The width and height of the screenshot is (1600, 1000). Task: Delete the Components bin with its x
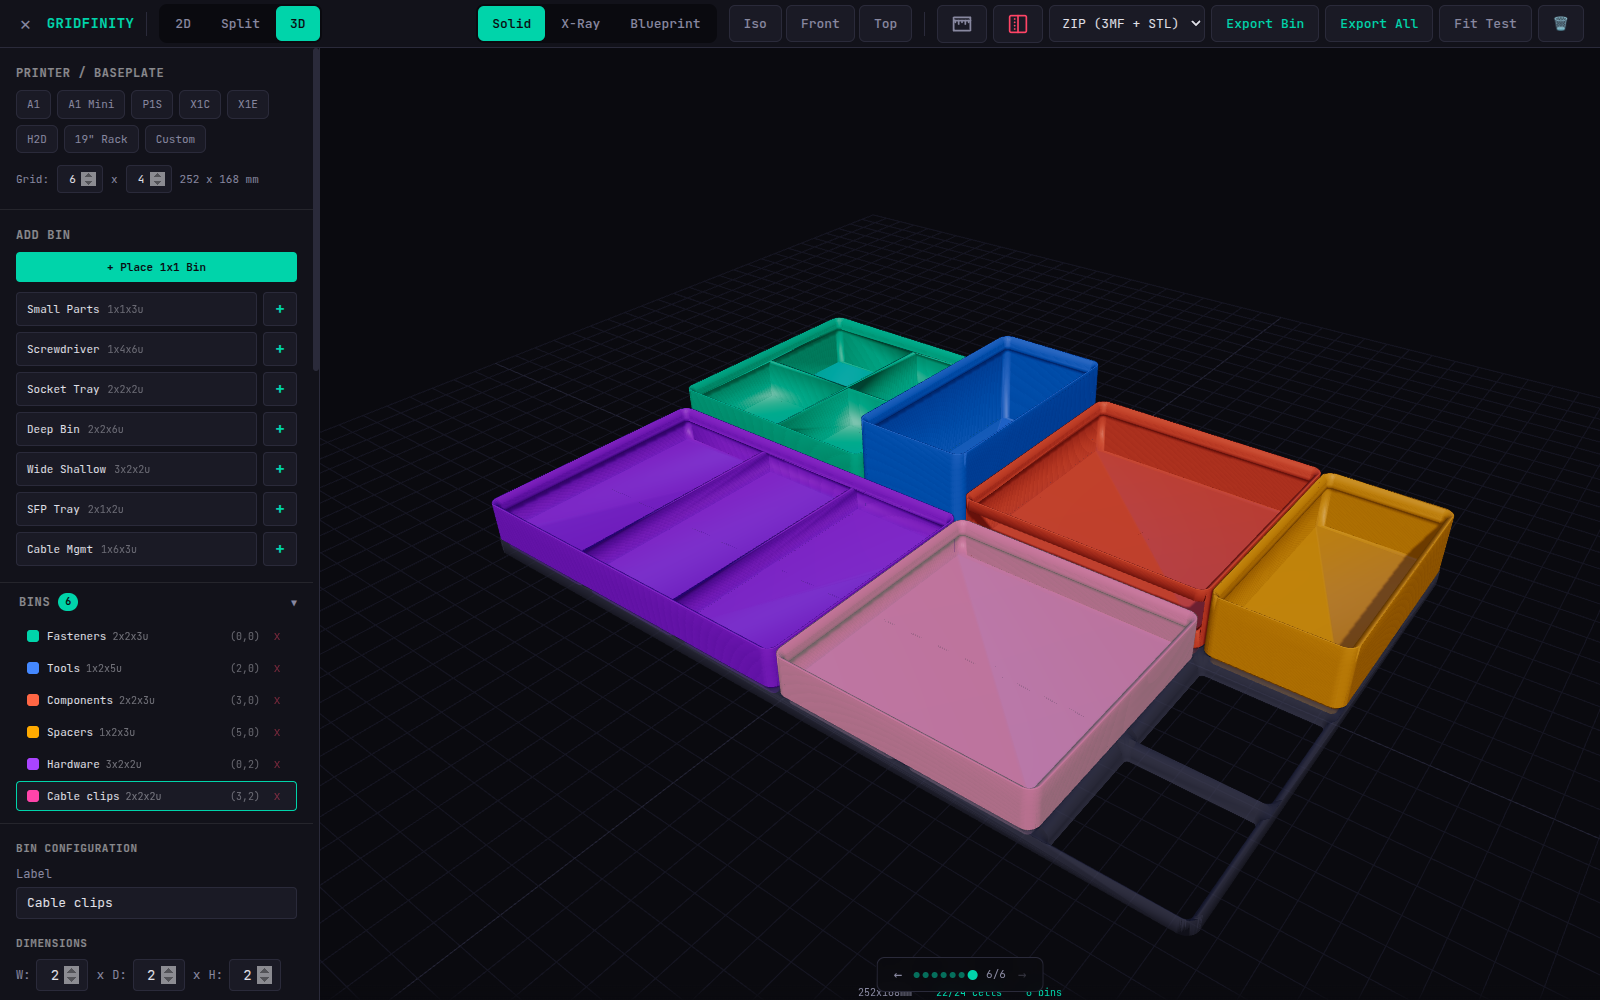point(277,700)
